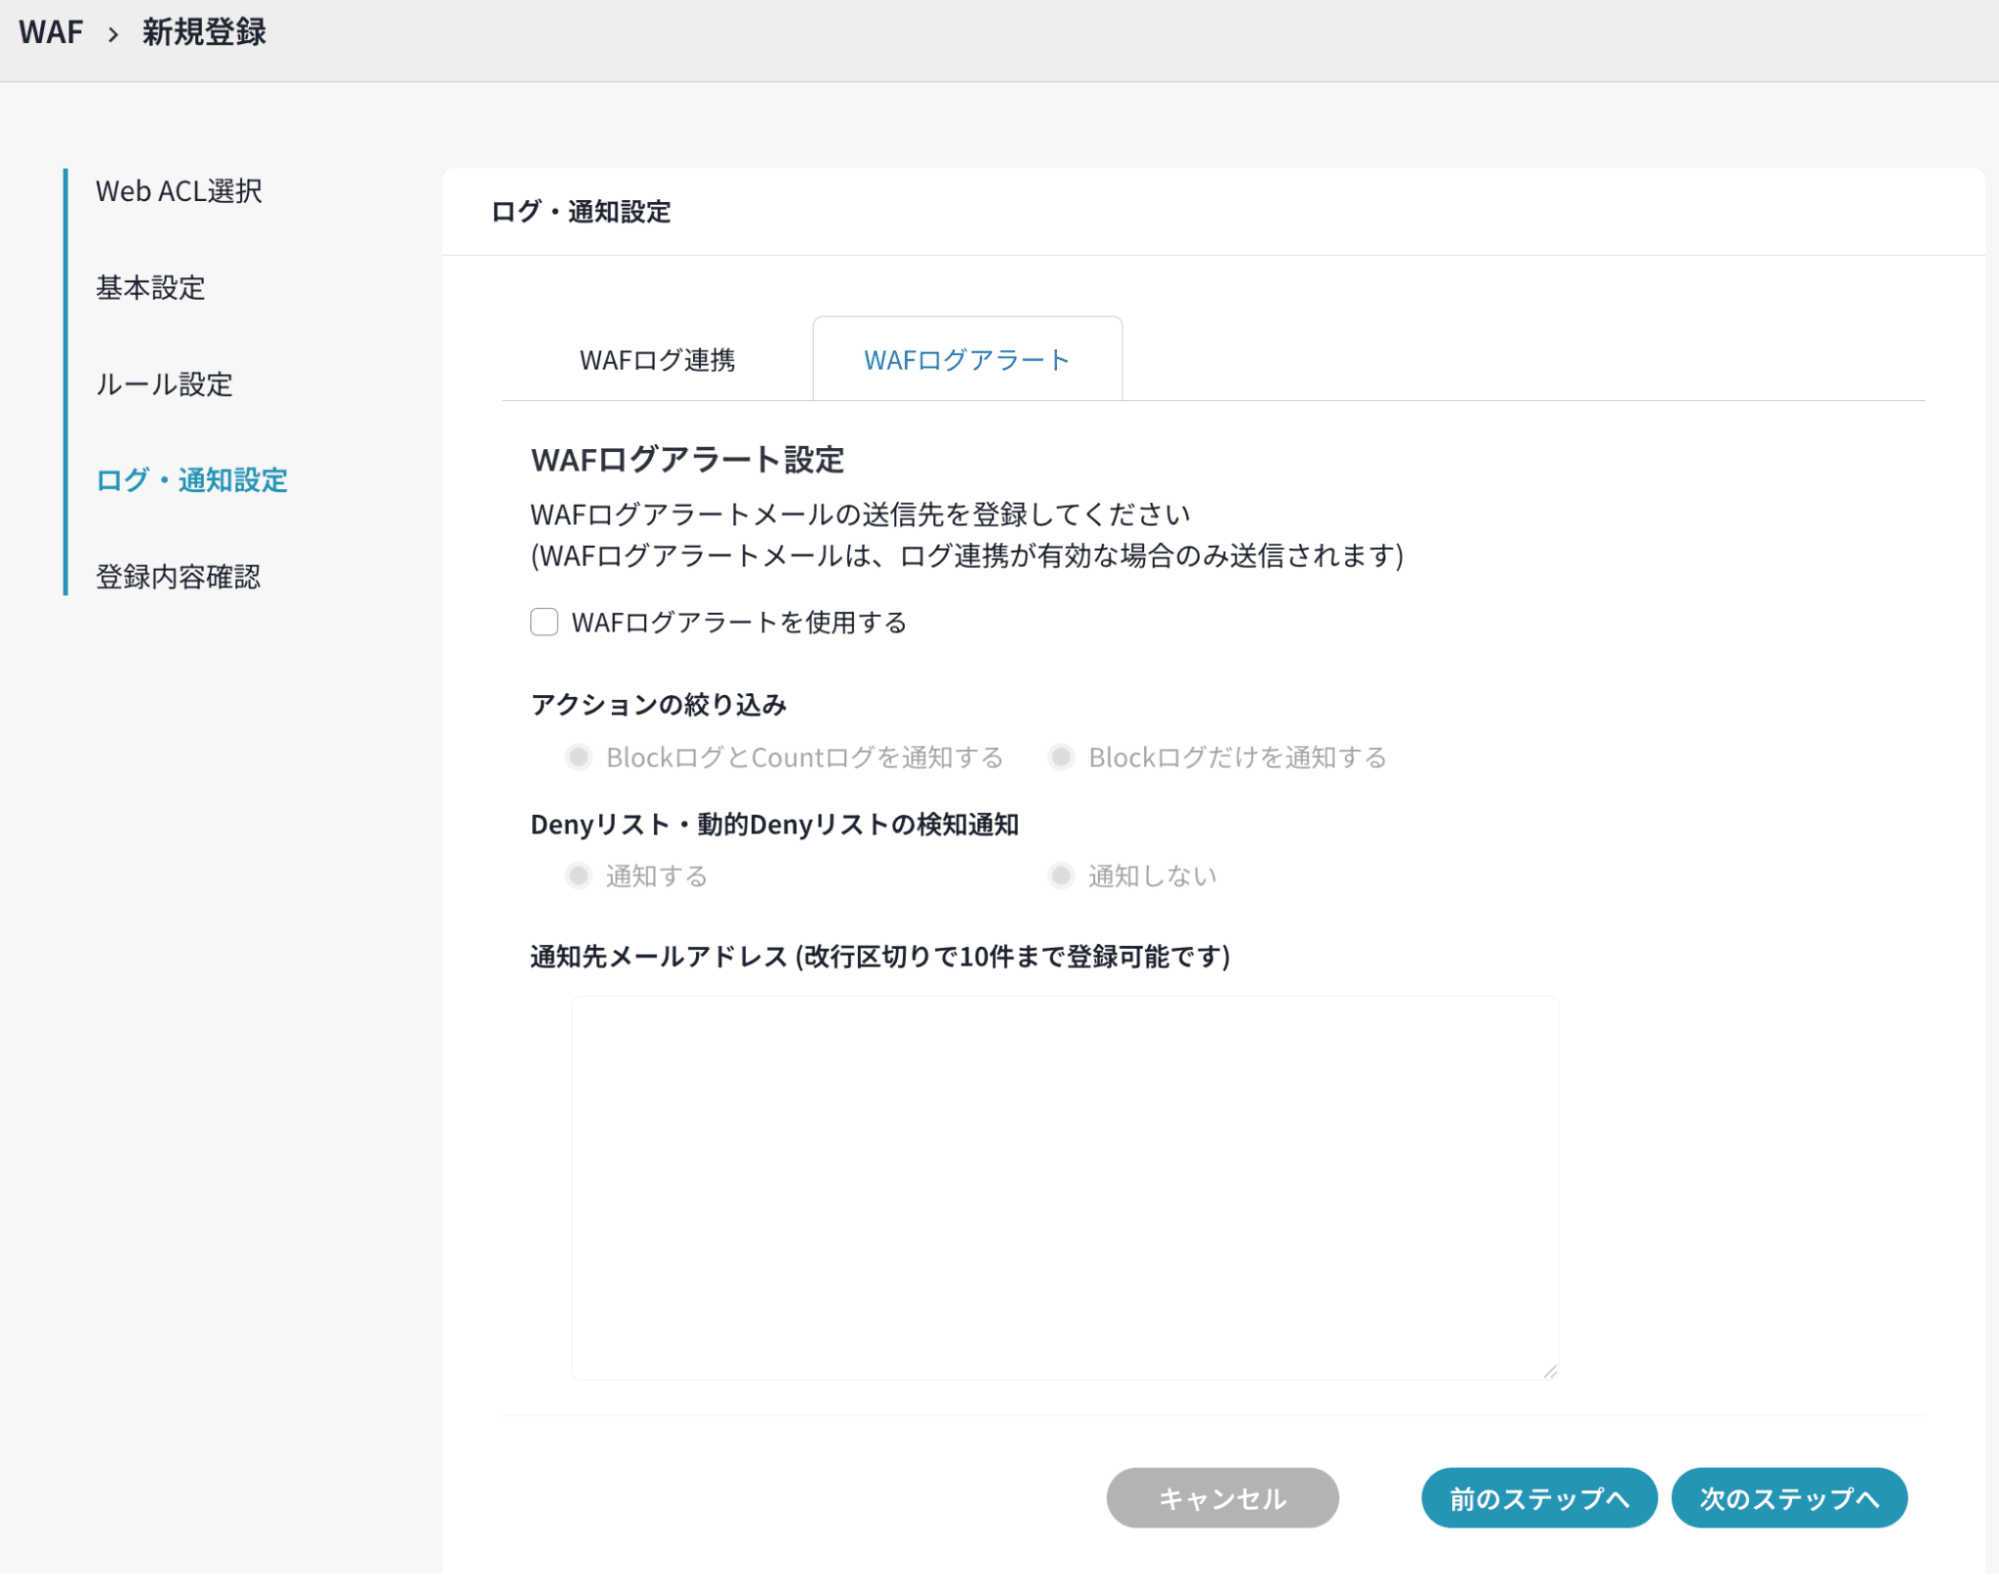Enable the WAFログアラートを使用する checkbox
This screenshot has width=1999, height=1575.
(544, 622)
